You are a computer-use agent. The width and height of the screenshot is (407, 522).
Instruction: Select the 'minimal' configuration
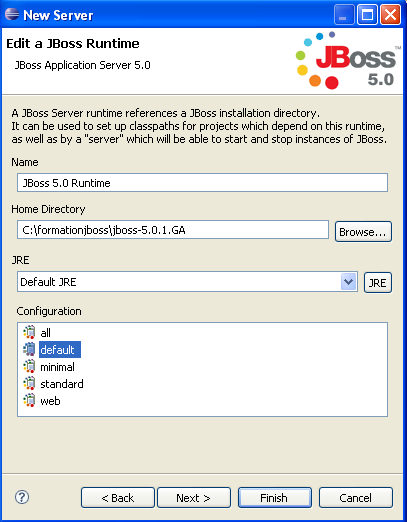[x=57, y=367]
